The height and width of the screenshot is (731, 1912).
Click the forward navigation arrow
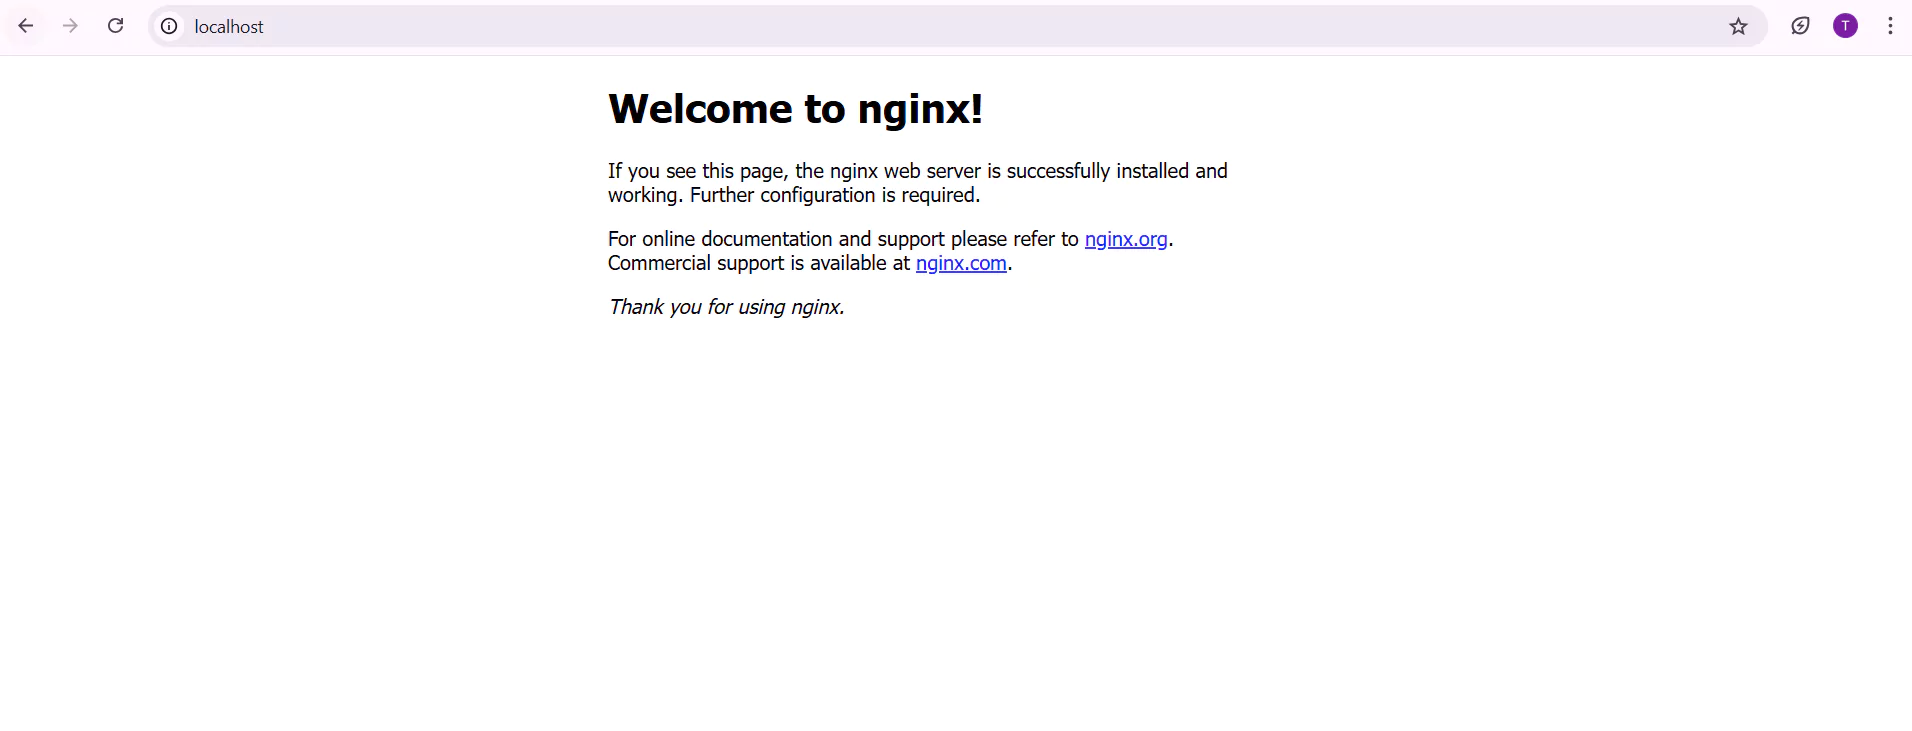click(x=70, y=26)
